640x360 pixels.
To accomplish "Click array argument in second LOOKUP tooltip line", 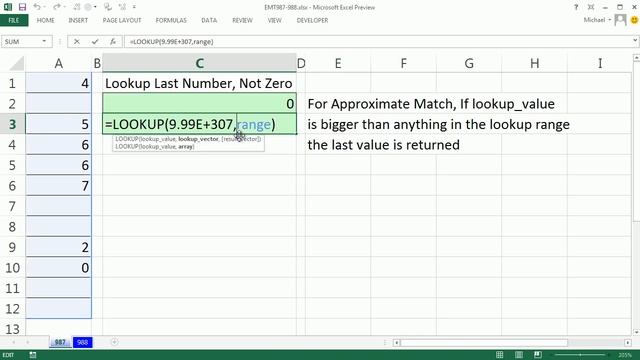I will (x=186, y=147).
